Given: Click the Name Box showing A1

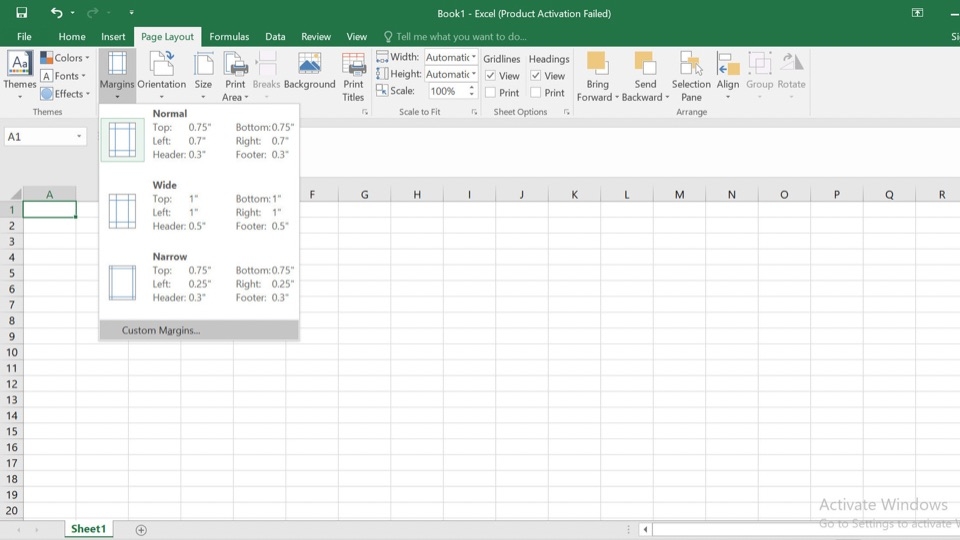Looking at the screenshot, I should tap(39, 137).
